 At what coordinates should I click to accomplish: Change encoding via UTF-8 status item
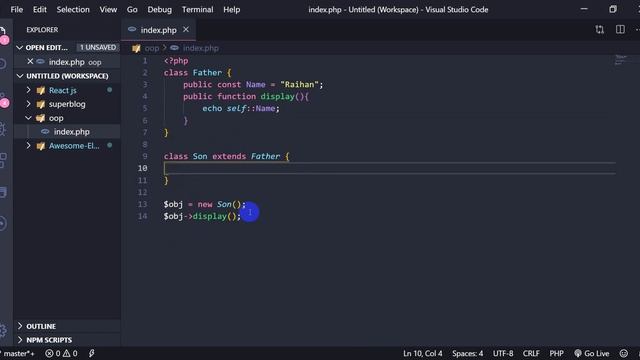click(503, 353)
